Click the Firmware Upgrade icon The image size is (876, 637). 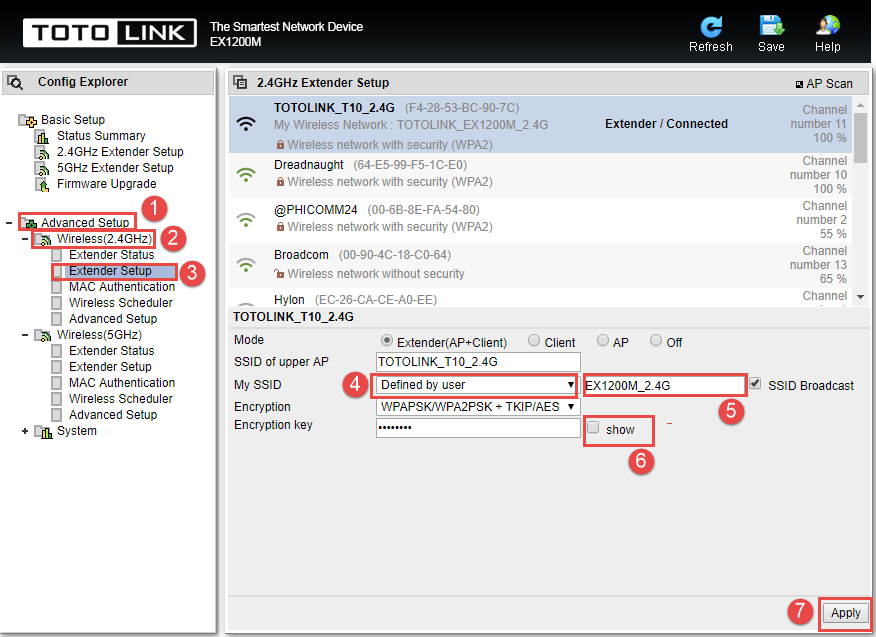click(42, 184)
